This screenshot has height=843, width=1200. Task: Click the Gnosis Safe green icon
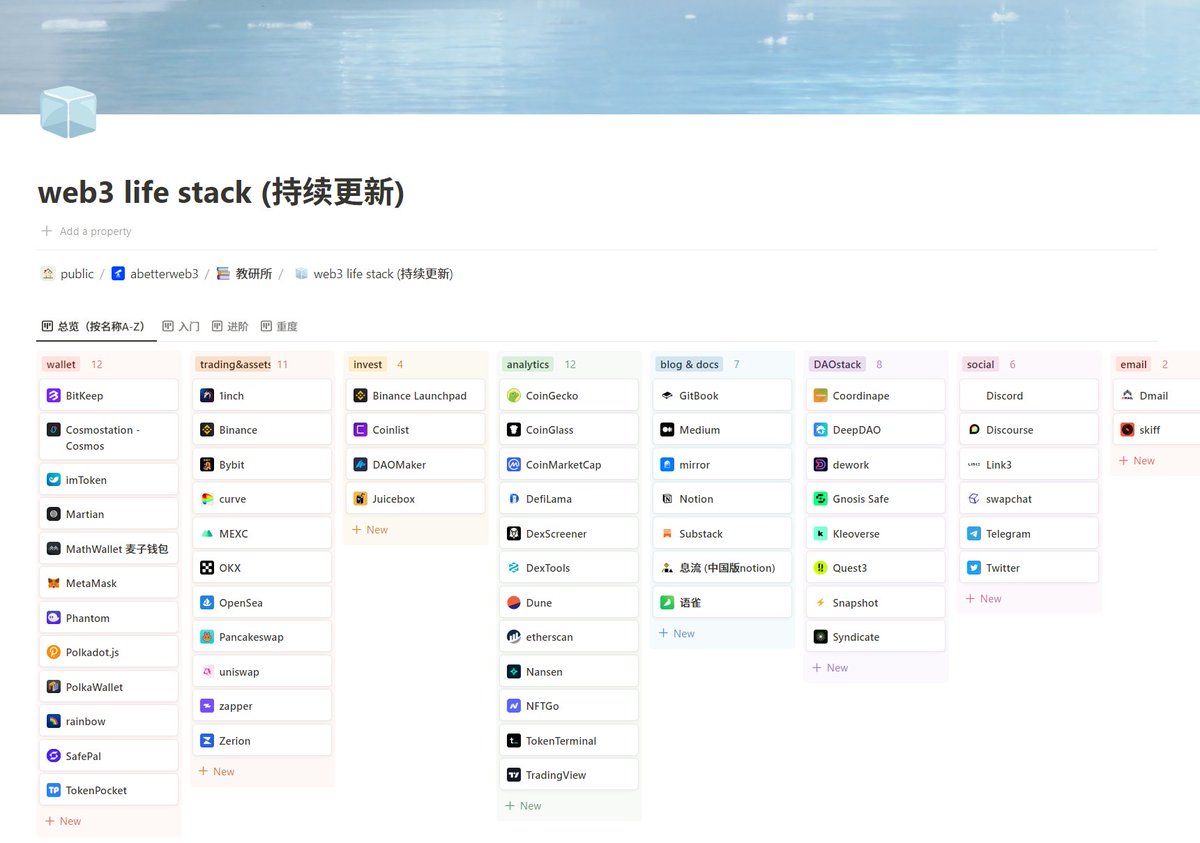click(x=821, y=499)
